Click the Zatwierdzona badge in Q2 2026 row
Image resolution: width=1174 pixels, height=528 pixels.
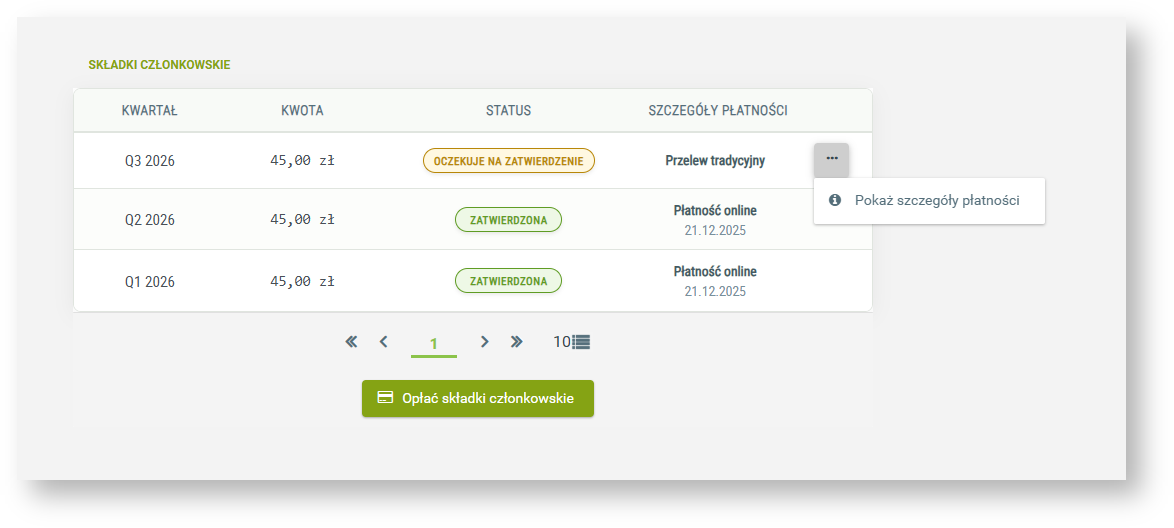pos(508,221)
